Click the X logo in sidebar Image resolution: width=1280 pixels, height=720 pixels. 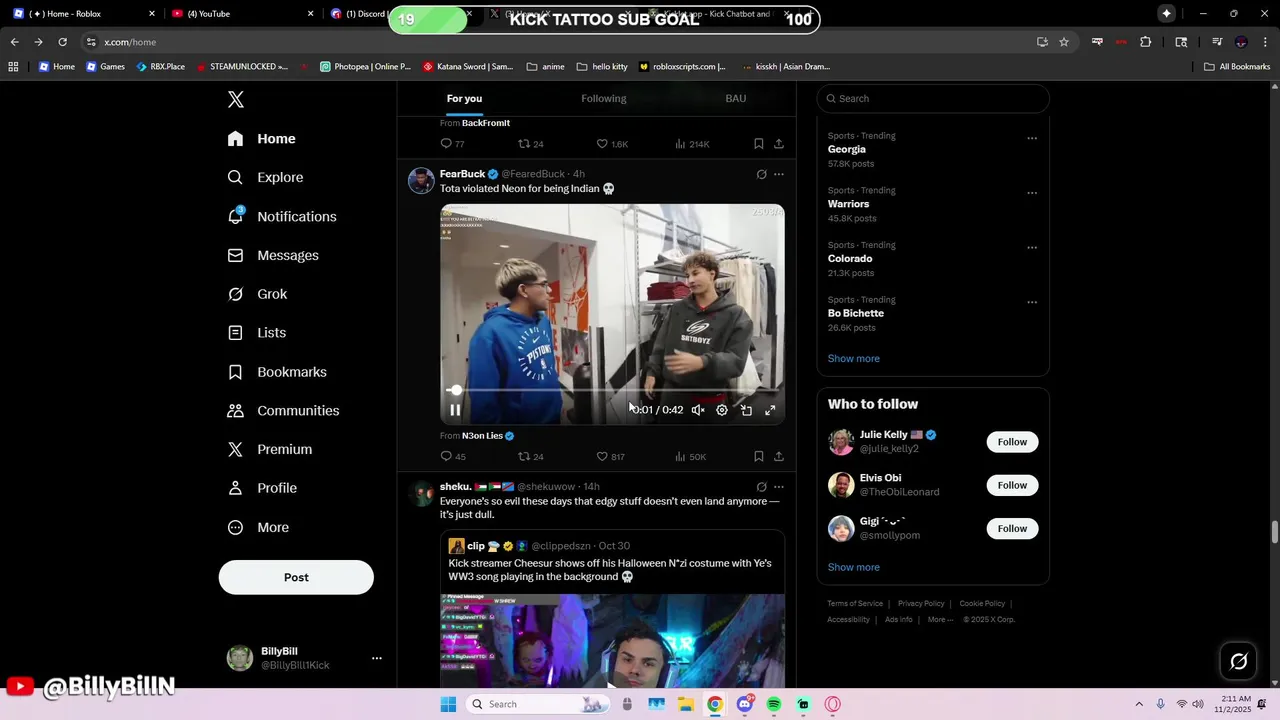coord(236,99)
